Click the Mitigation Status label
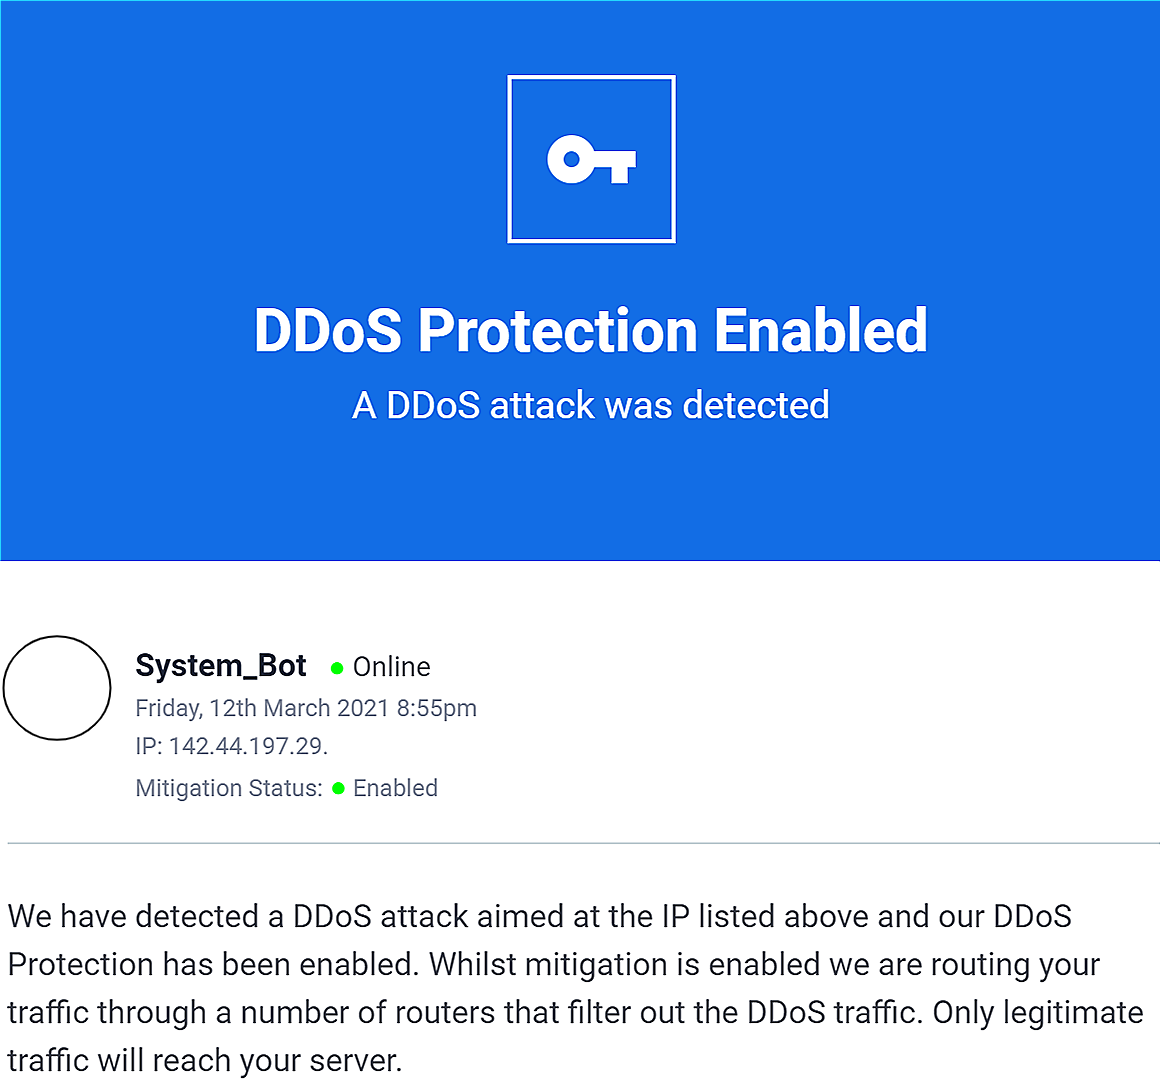The image size is (1160, 1081). [x=229, y=788]
